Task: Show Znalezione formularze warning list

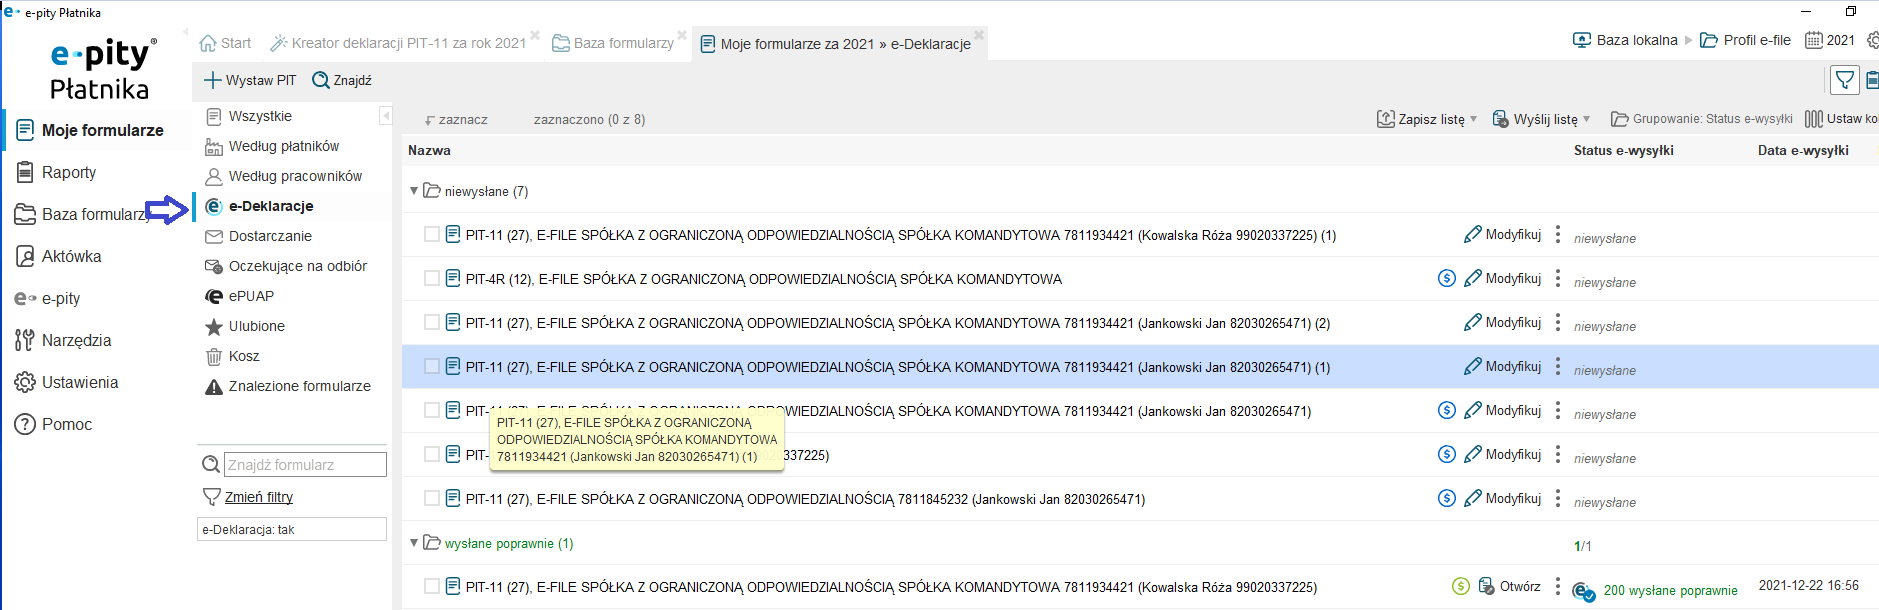Action: 288,386
